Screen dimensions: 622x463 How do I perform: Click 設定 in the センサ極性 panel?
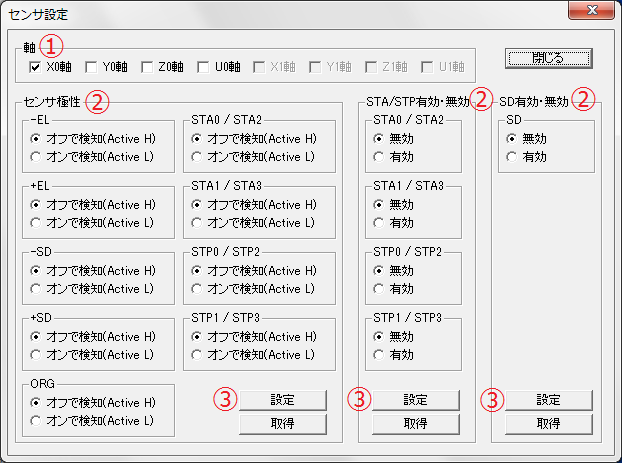[x=283, y=400]
